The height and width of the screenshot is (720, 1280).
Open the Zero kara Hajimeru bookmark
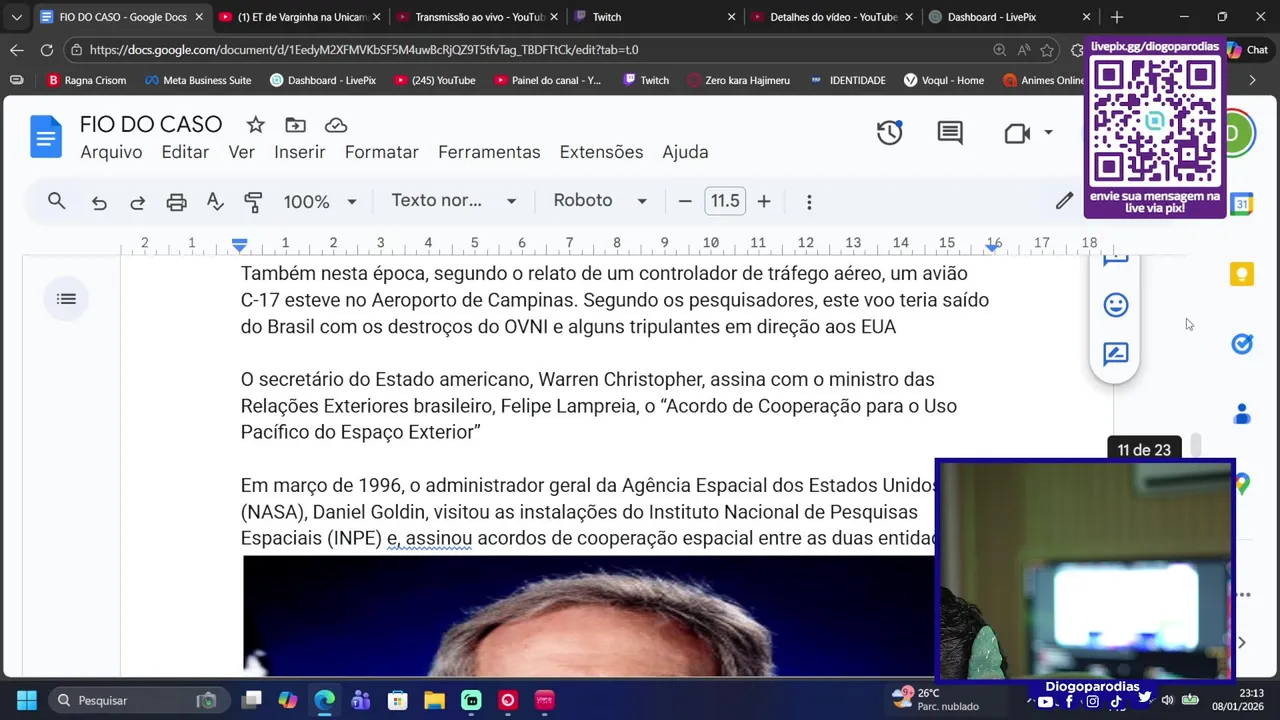coord(738,80)
